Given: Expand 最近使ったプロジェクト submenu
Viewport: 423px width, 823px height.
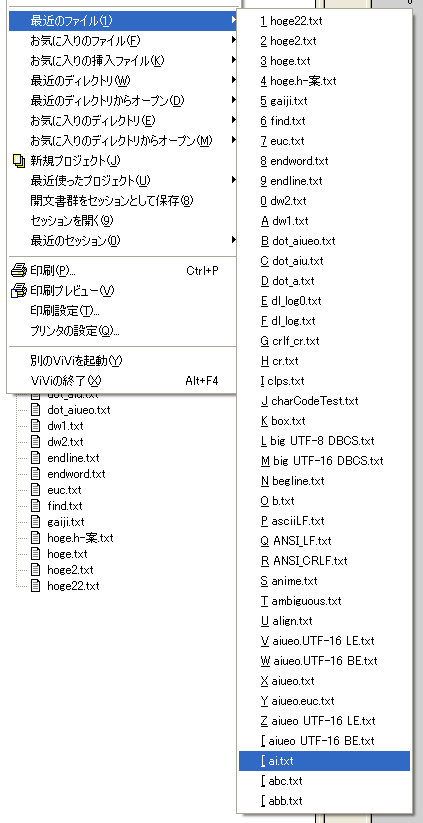Looking at the screenshot, I should [x=122, y=181].
